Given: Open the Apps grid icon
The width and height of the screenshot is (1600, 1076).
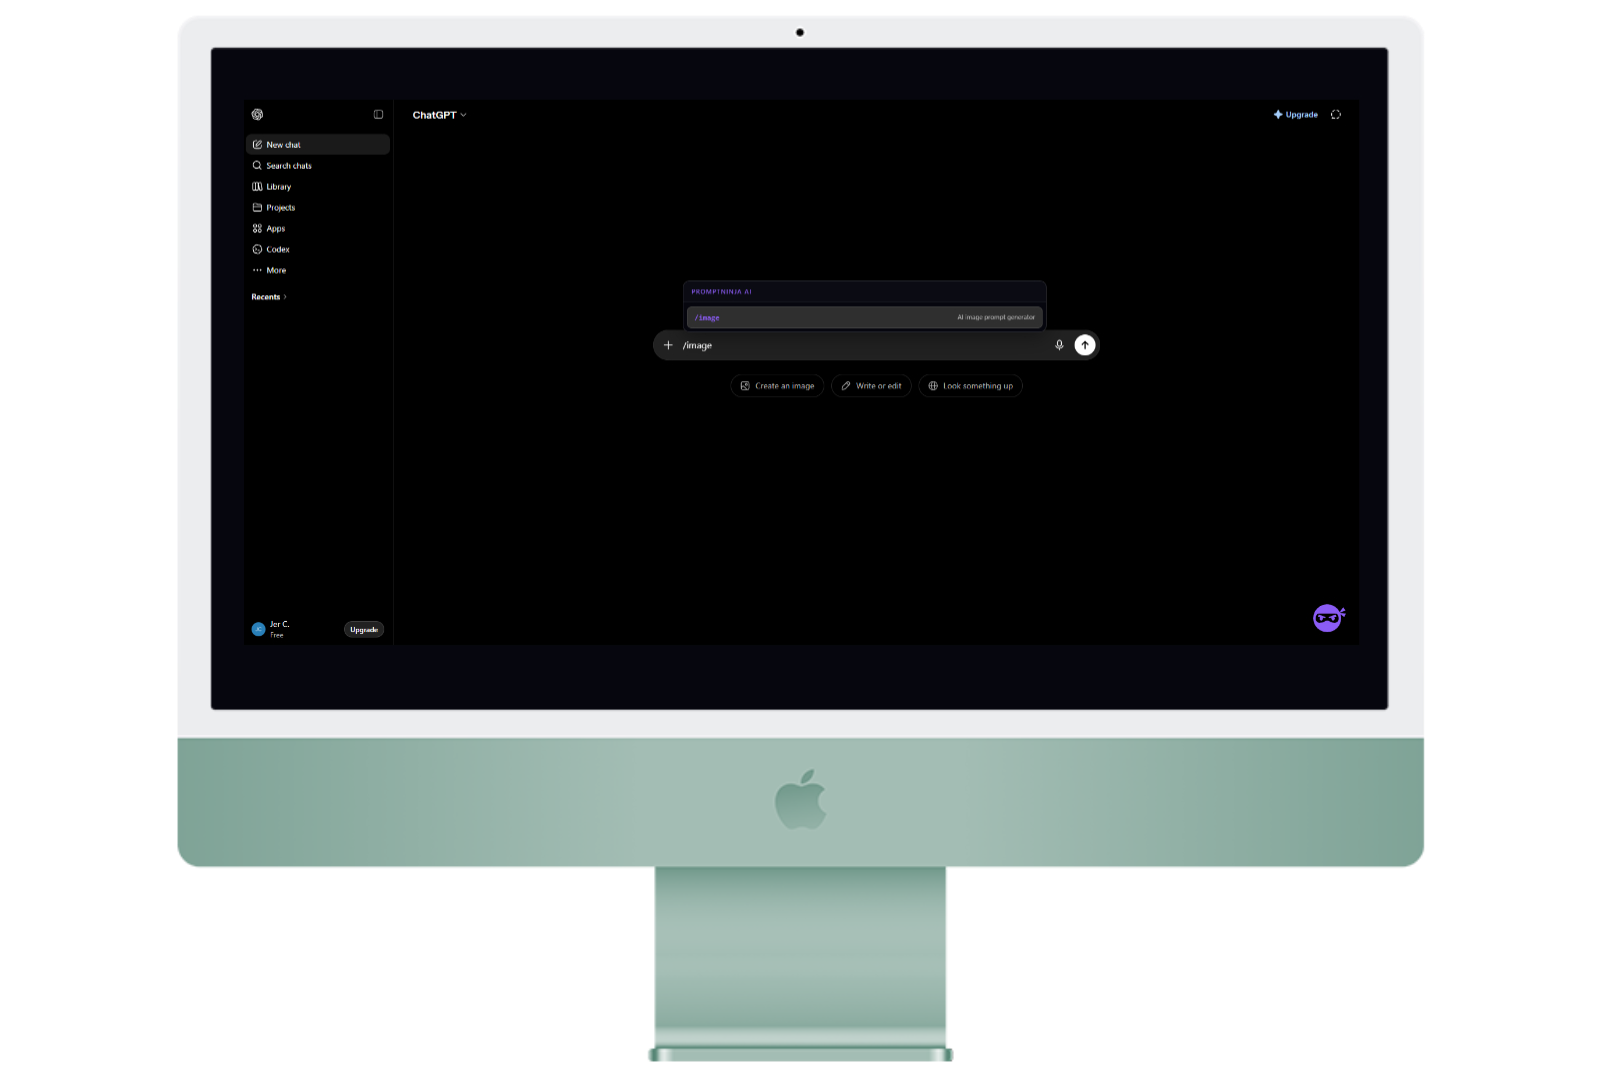Looking at the screenshot, I should pos(257,229).
